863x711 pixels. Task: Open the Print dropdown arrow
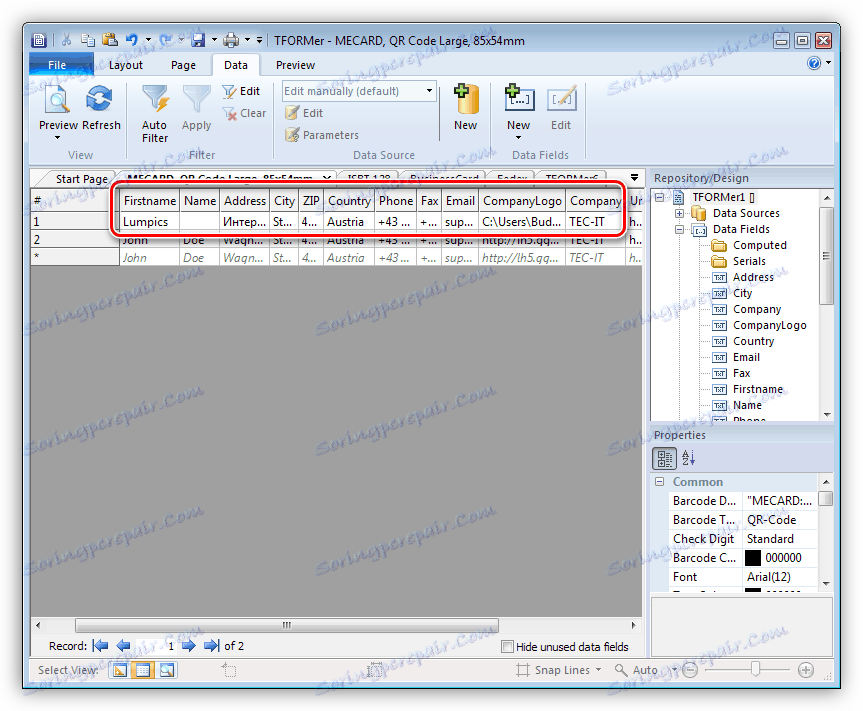[247, 40]
